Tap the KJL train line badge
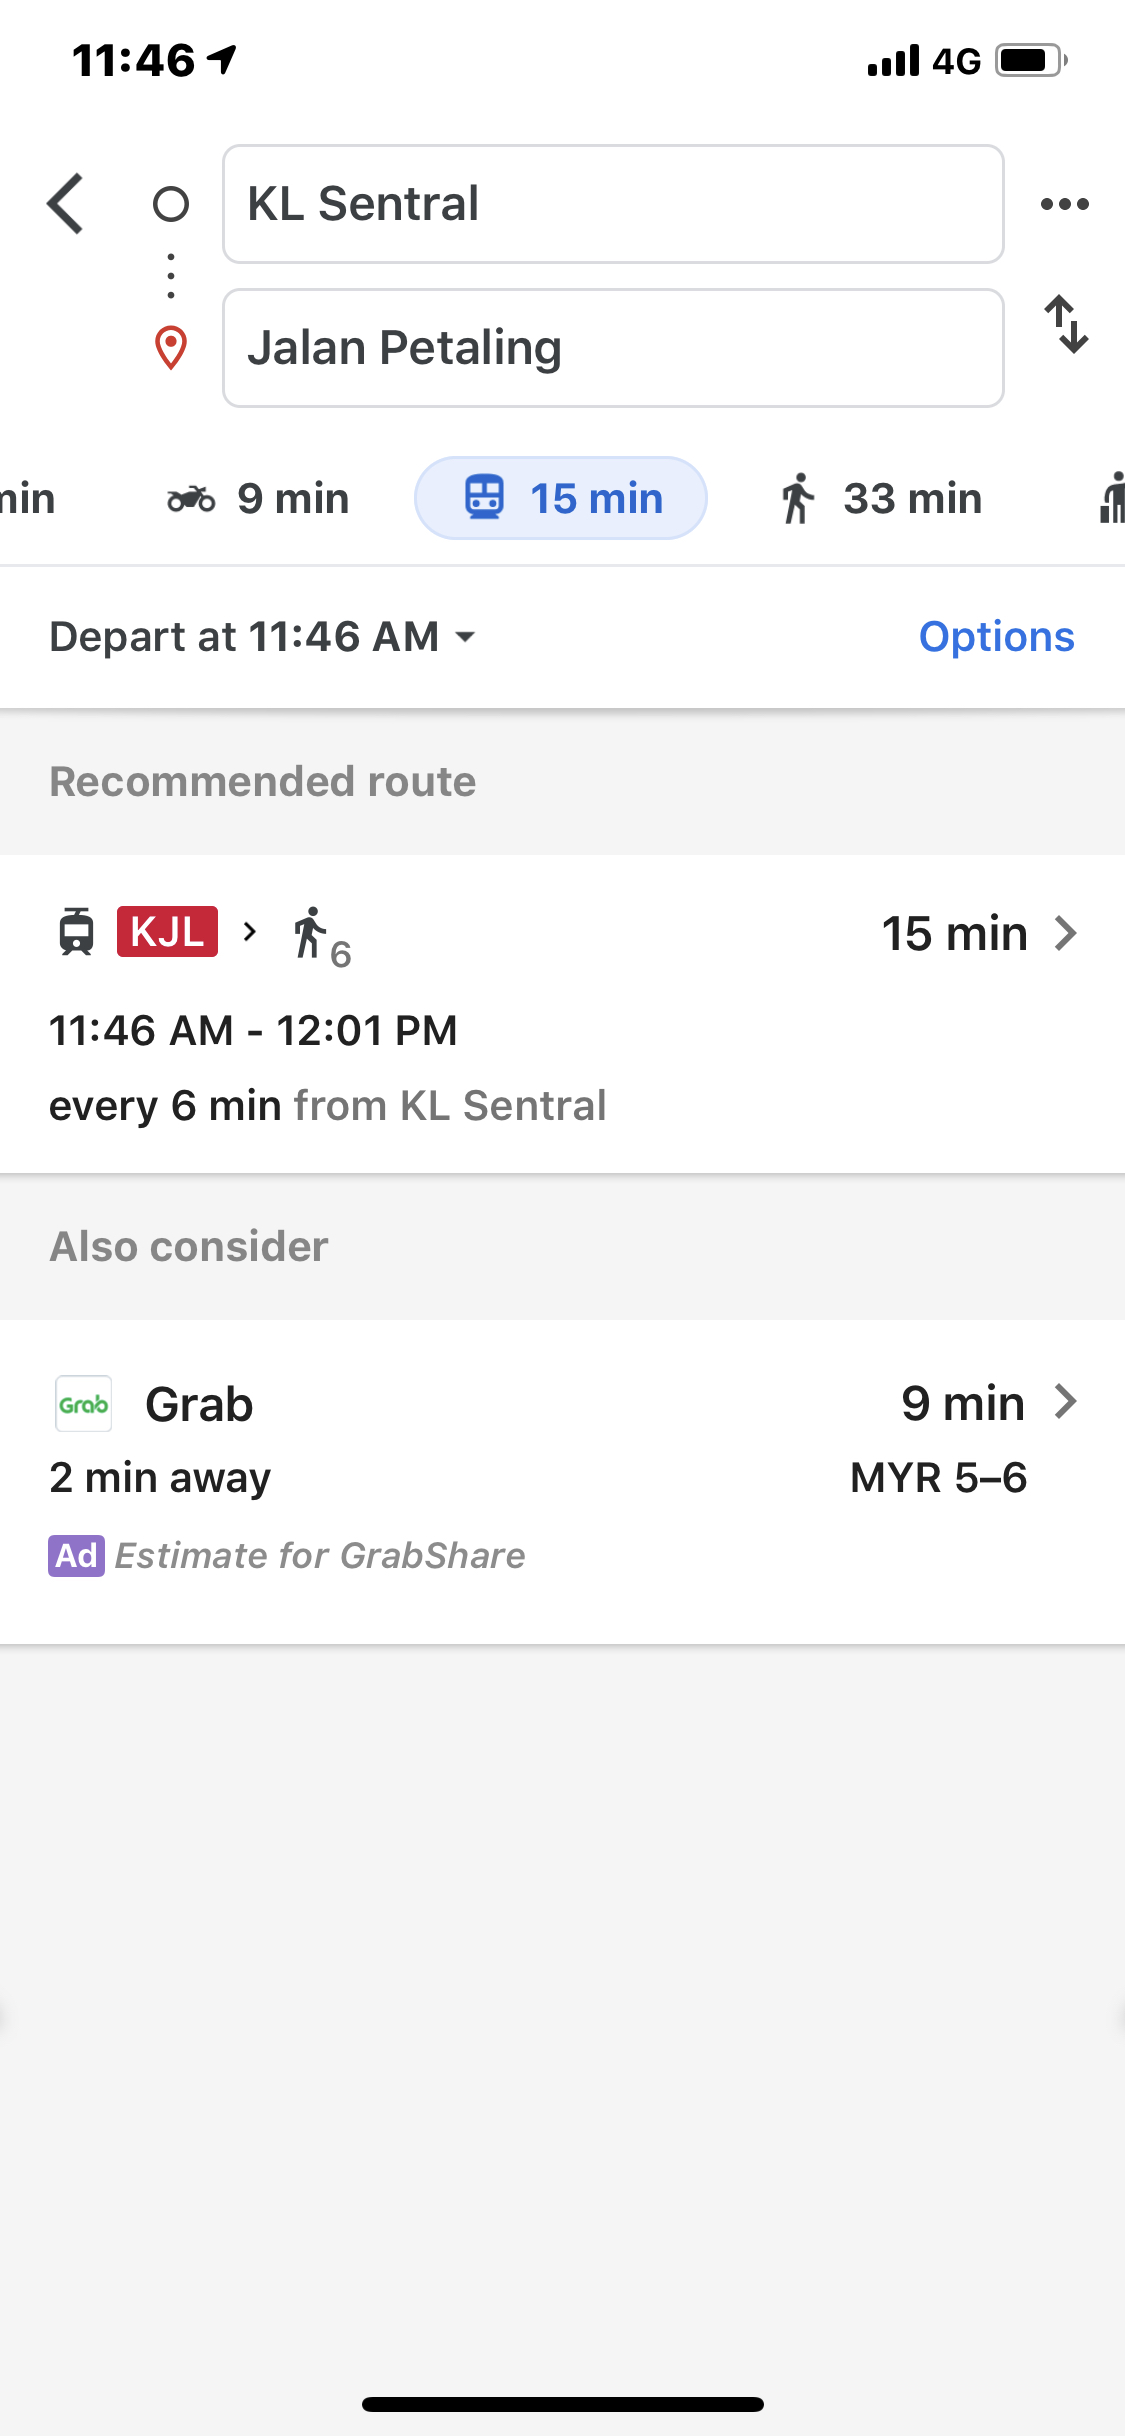The height and width of the screenshot is (2436, 1125). point(167,932)
